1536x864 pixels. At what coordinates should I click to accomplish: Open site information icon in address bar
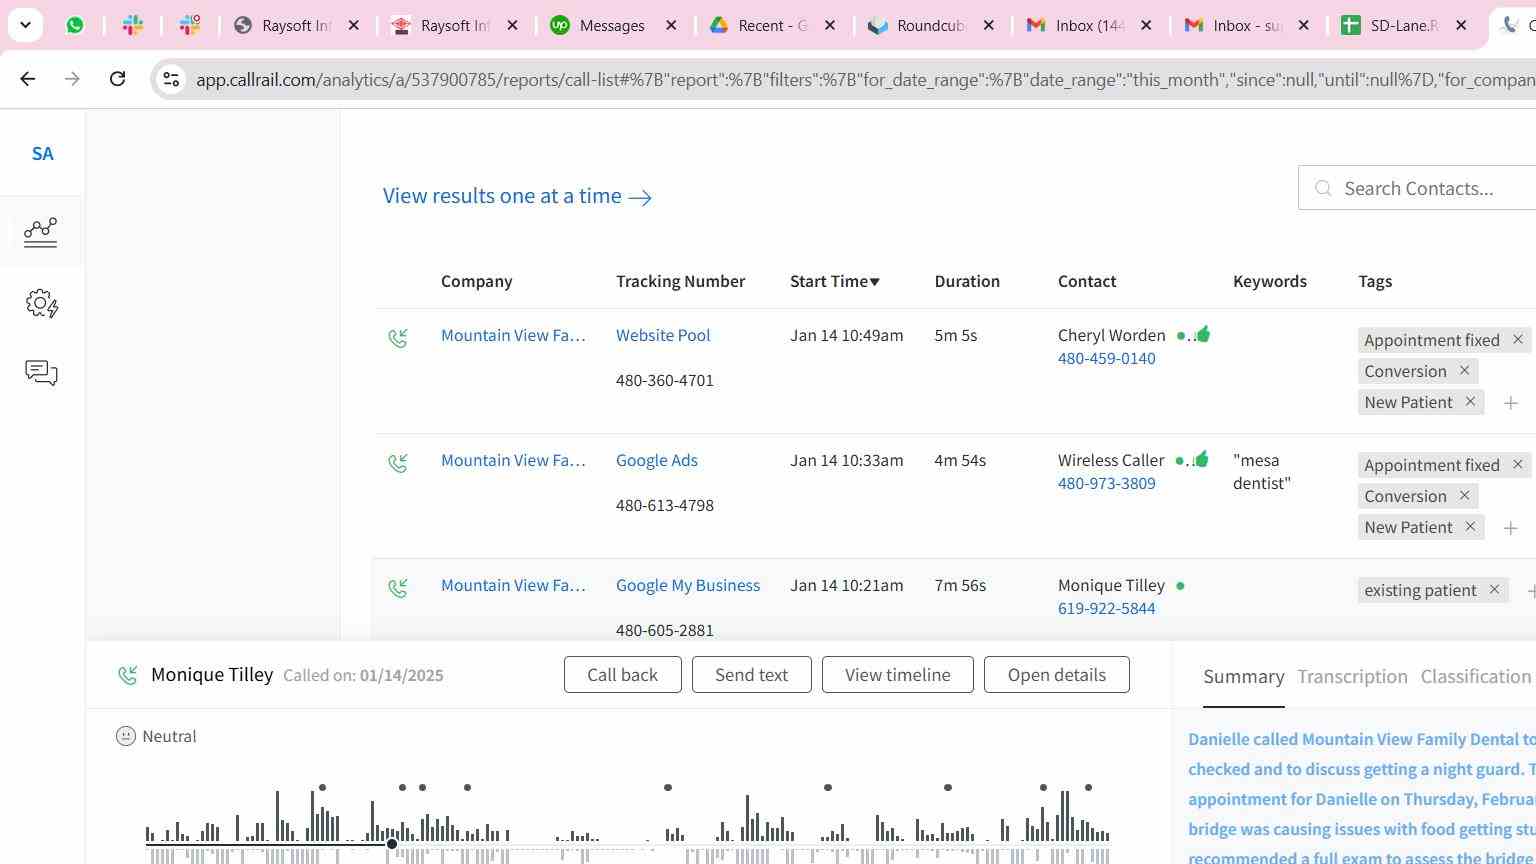[171, 79]
